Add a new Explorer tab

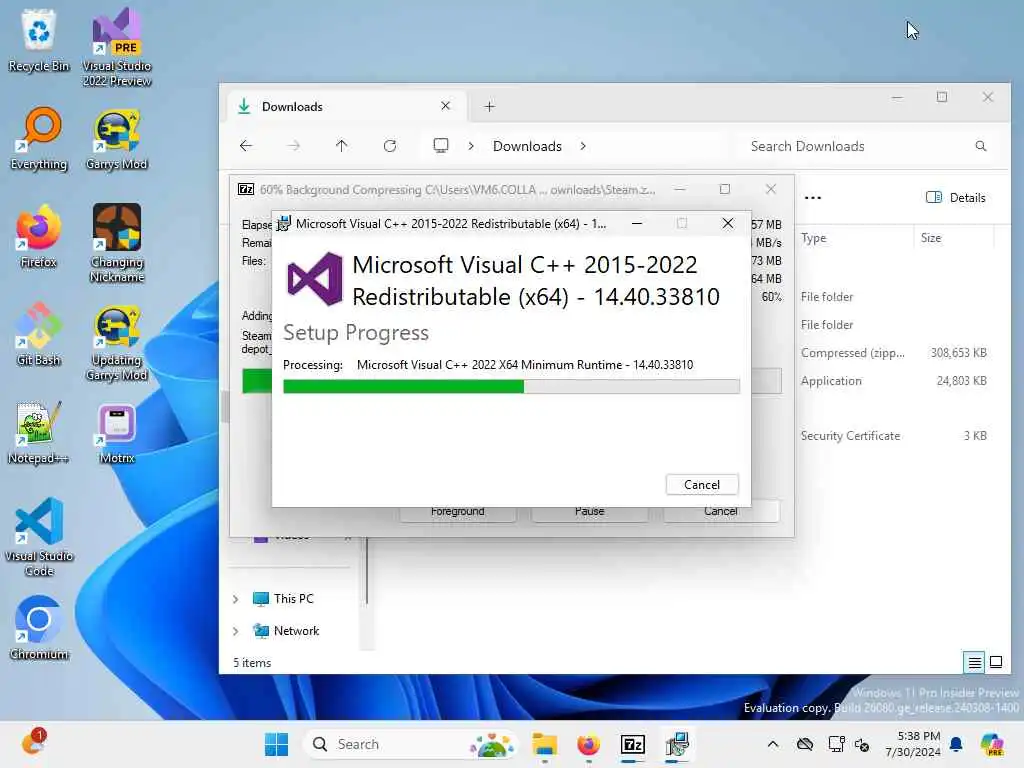(x=490, y=106)
